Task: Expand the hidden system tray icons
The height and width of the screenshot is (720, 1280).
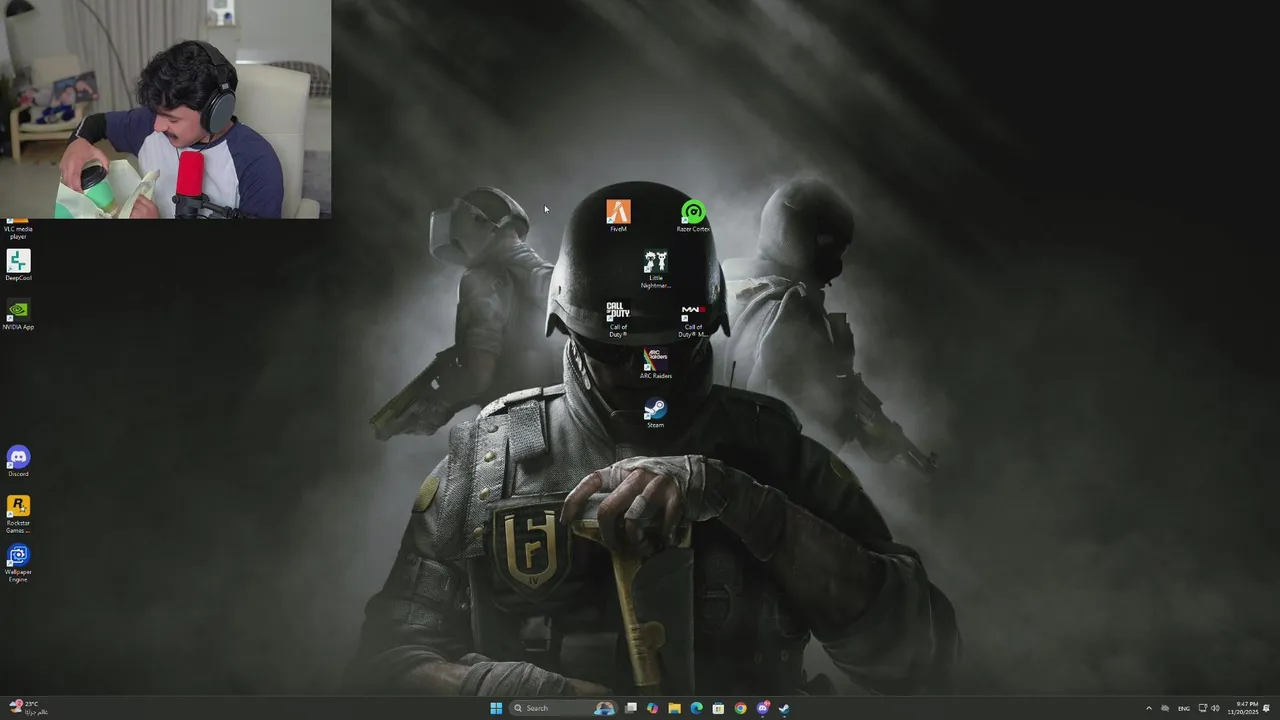Action: [1148, 708]
